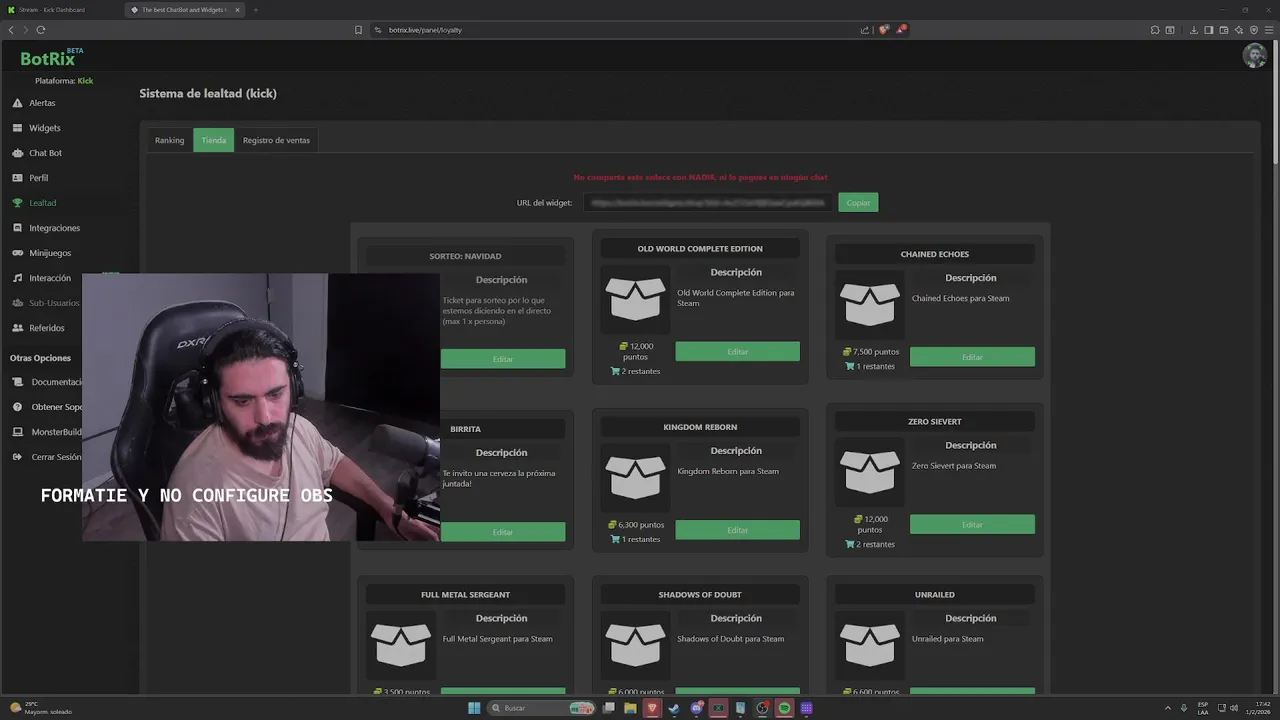The width and height of the screenshot is (1280, 720).
Task: Show hidden system tray icons chevron
Action: coord(1167,708)
